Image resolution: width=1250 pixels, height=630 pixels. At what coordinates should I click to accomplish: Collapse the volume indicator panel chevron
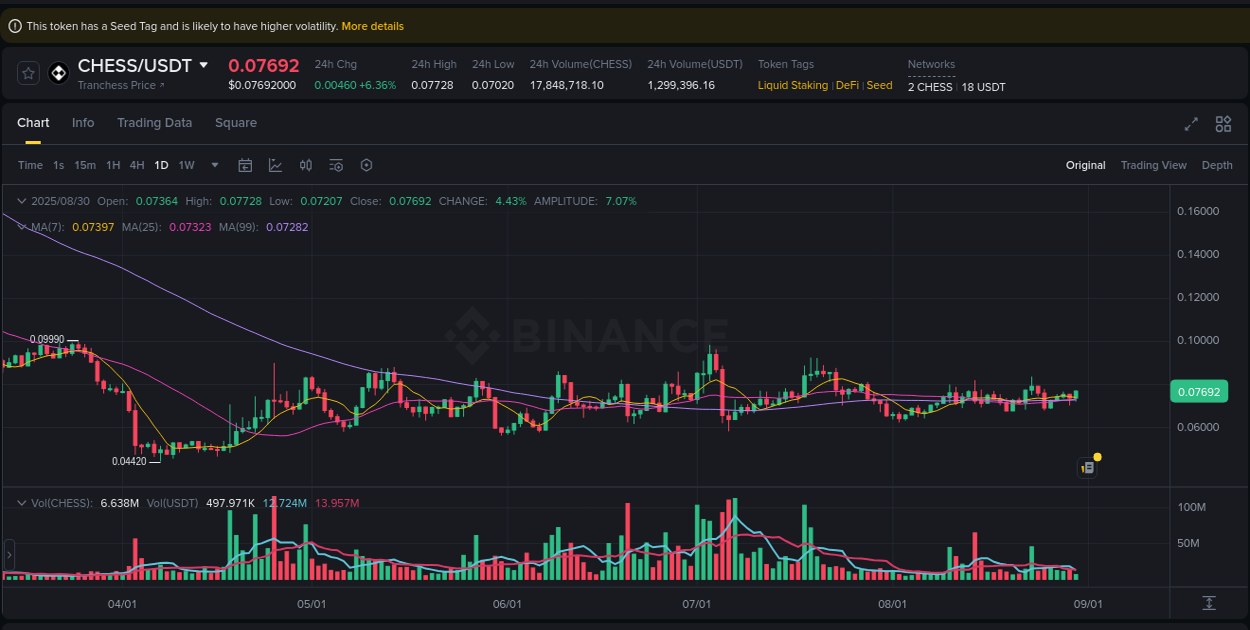(x=20, y=503)
